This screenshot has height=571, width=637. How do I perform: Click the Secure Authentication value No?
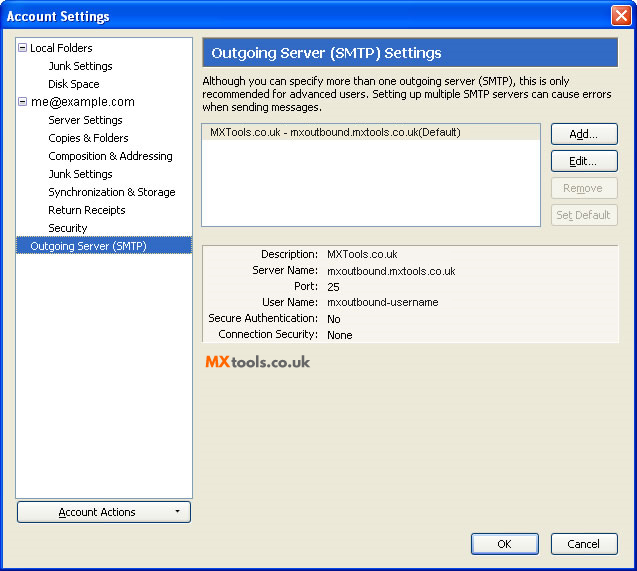[334, 319]
